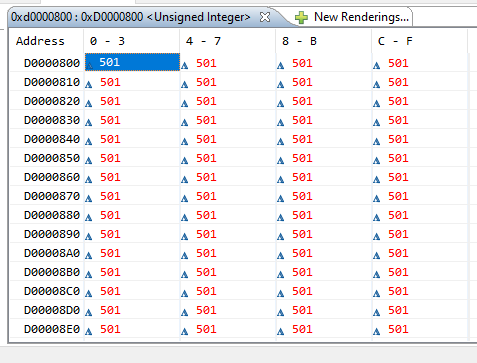477x363 pixels.
Task: Click changed-value triangle icon in D0000800 column 4-7
Action: point(185,66)
